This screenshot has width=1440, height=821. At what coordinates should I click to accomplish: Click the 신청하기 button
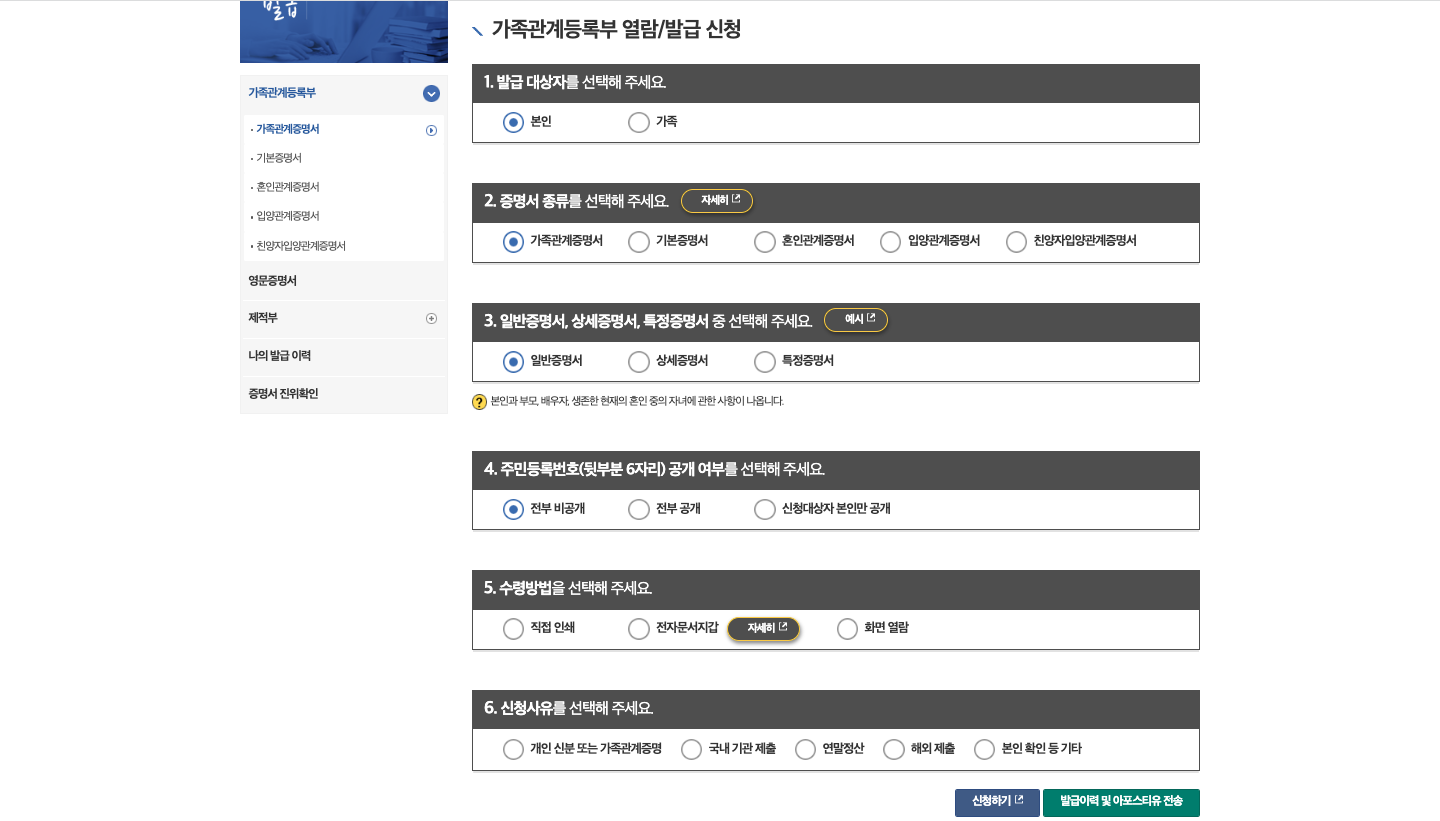pyautogui.click(x=997, y=802)
